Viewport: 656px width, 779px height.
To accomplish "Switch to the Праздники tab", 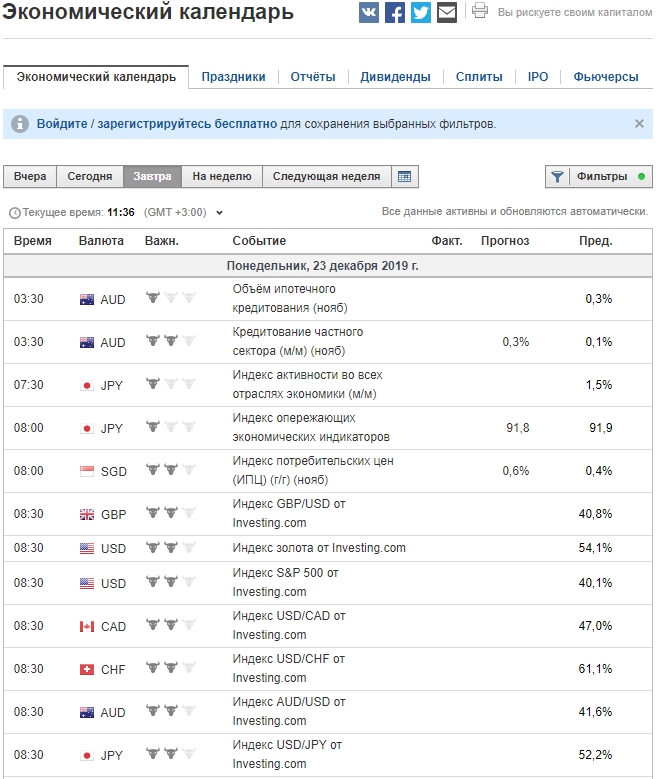I will [x=233, y=77].
